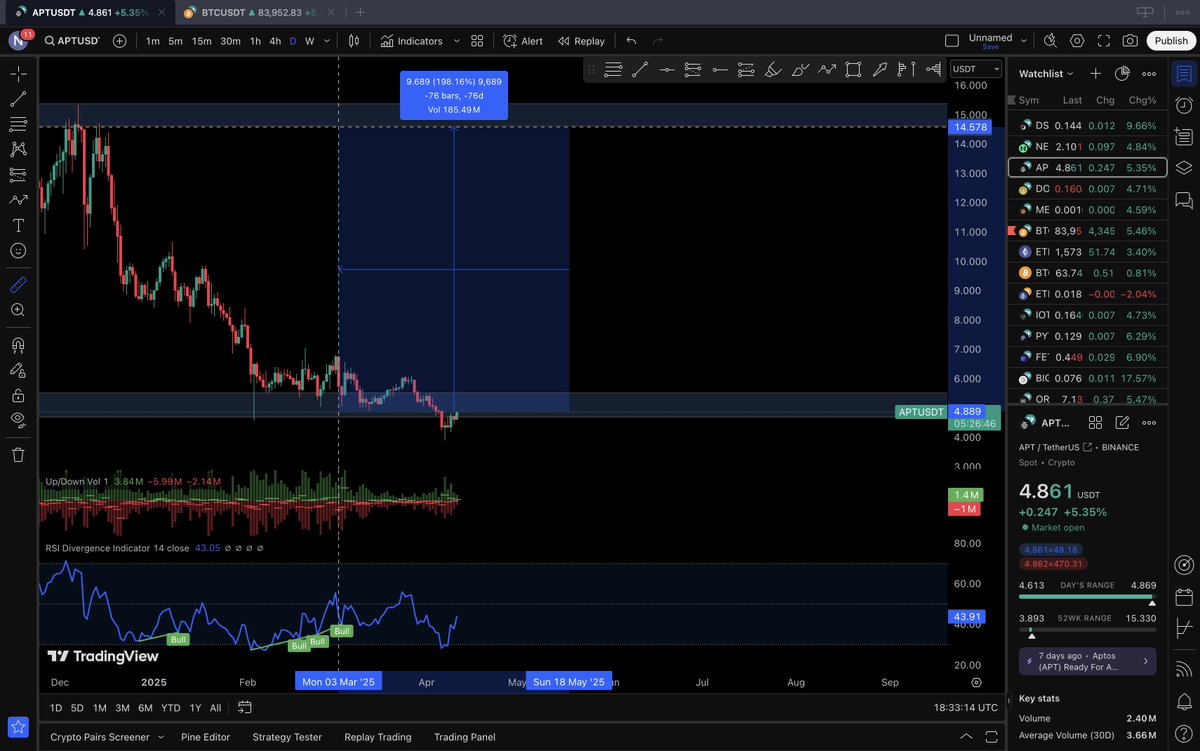This screenshot has width=1200, height=751.
Task: Toggle the Watchlist panel in right sidebar
Action: 1184,74
